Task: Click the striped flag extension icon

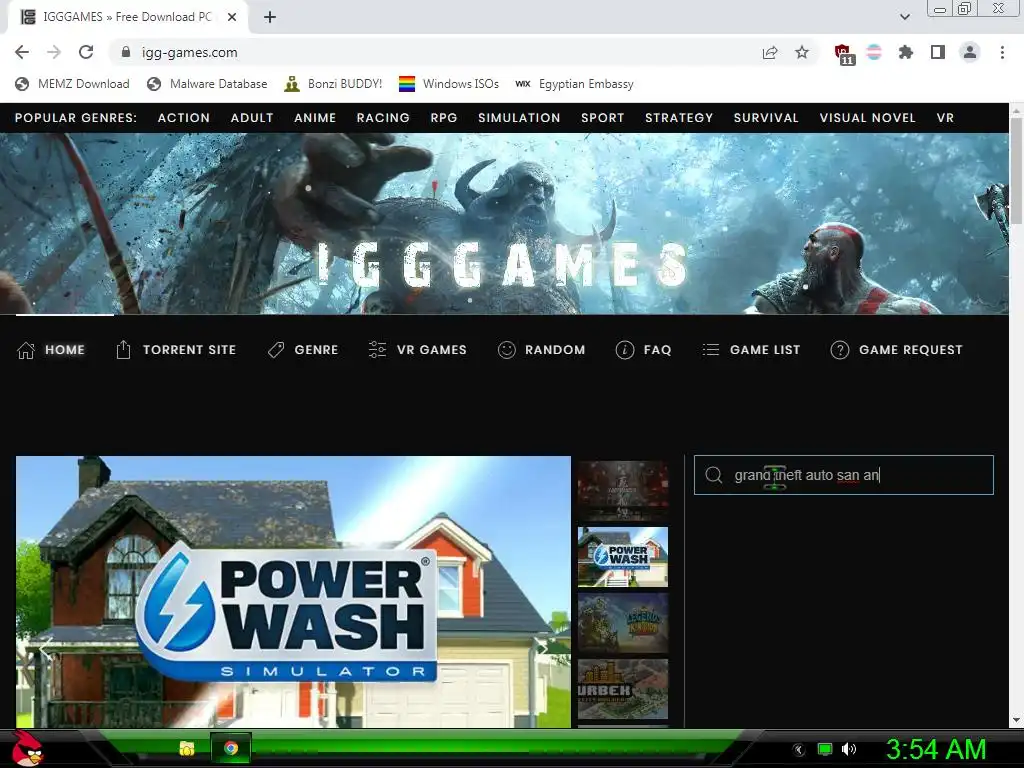Action: point(874,52)
